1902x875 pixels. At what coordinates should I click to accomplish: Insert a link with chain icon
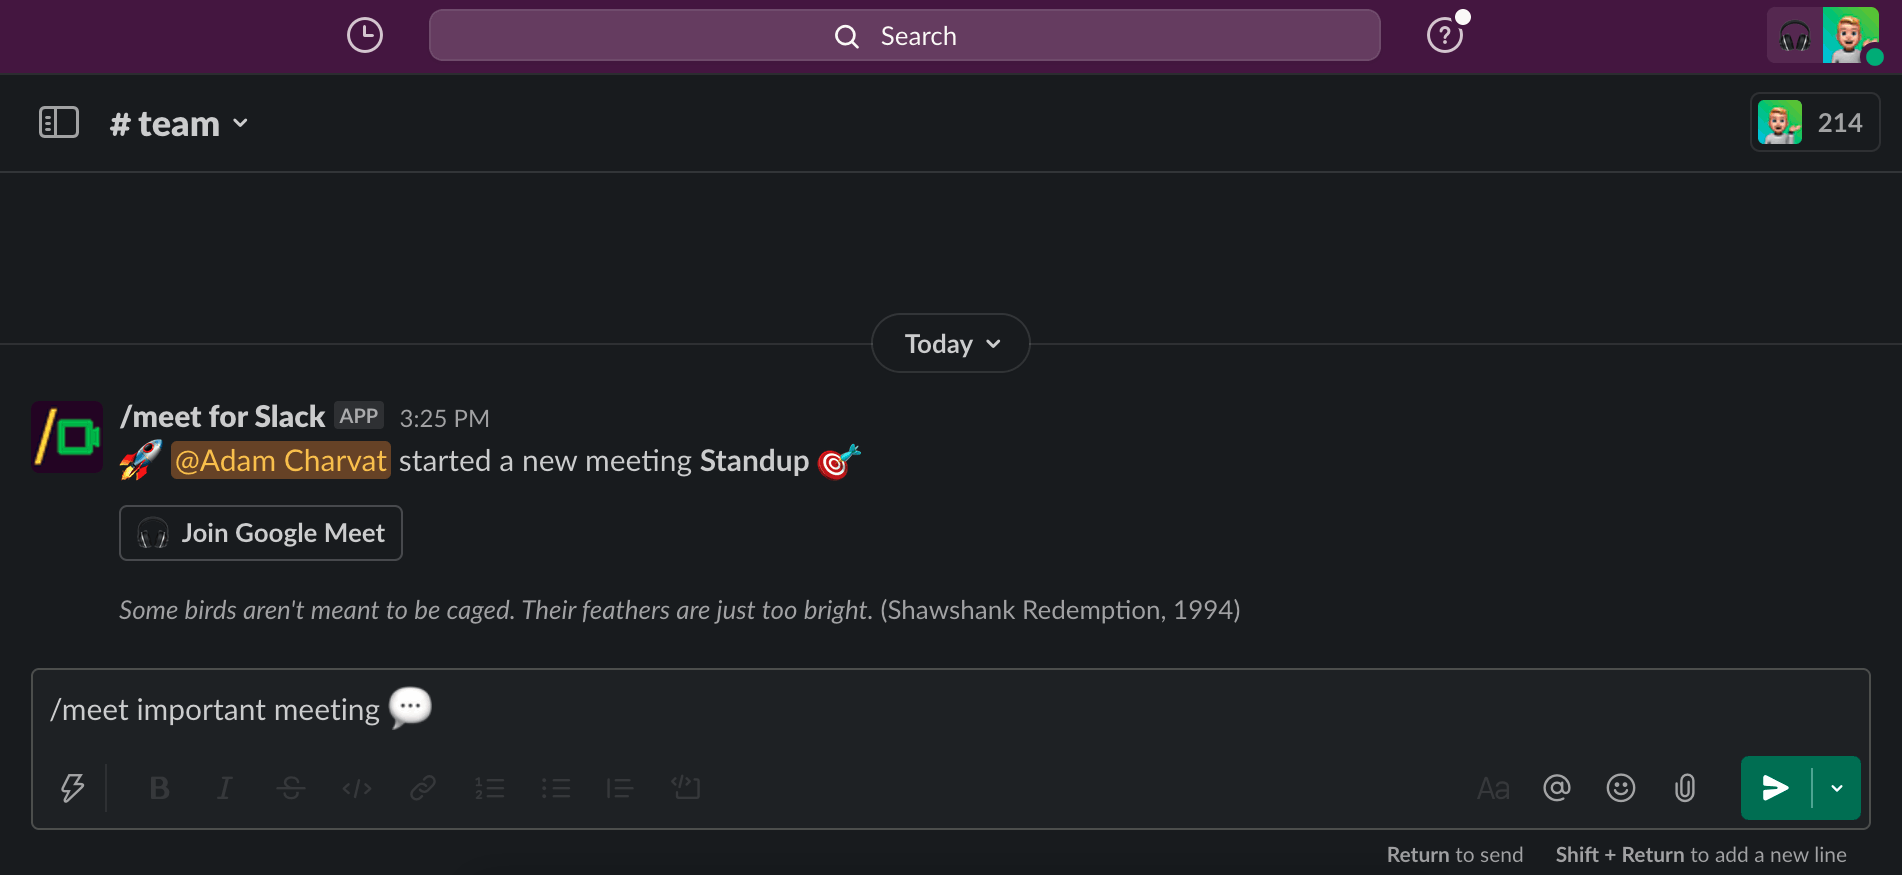coord(423,788)
